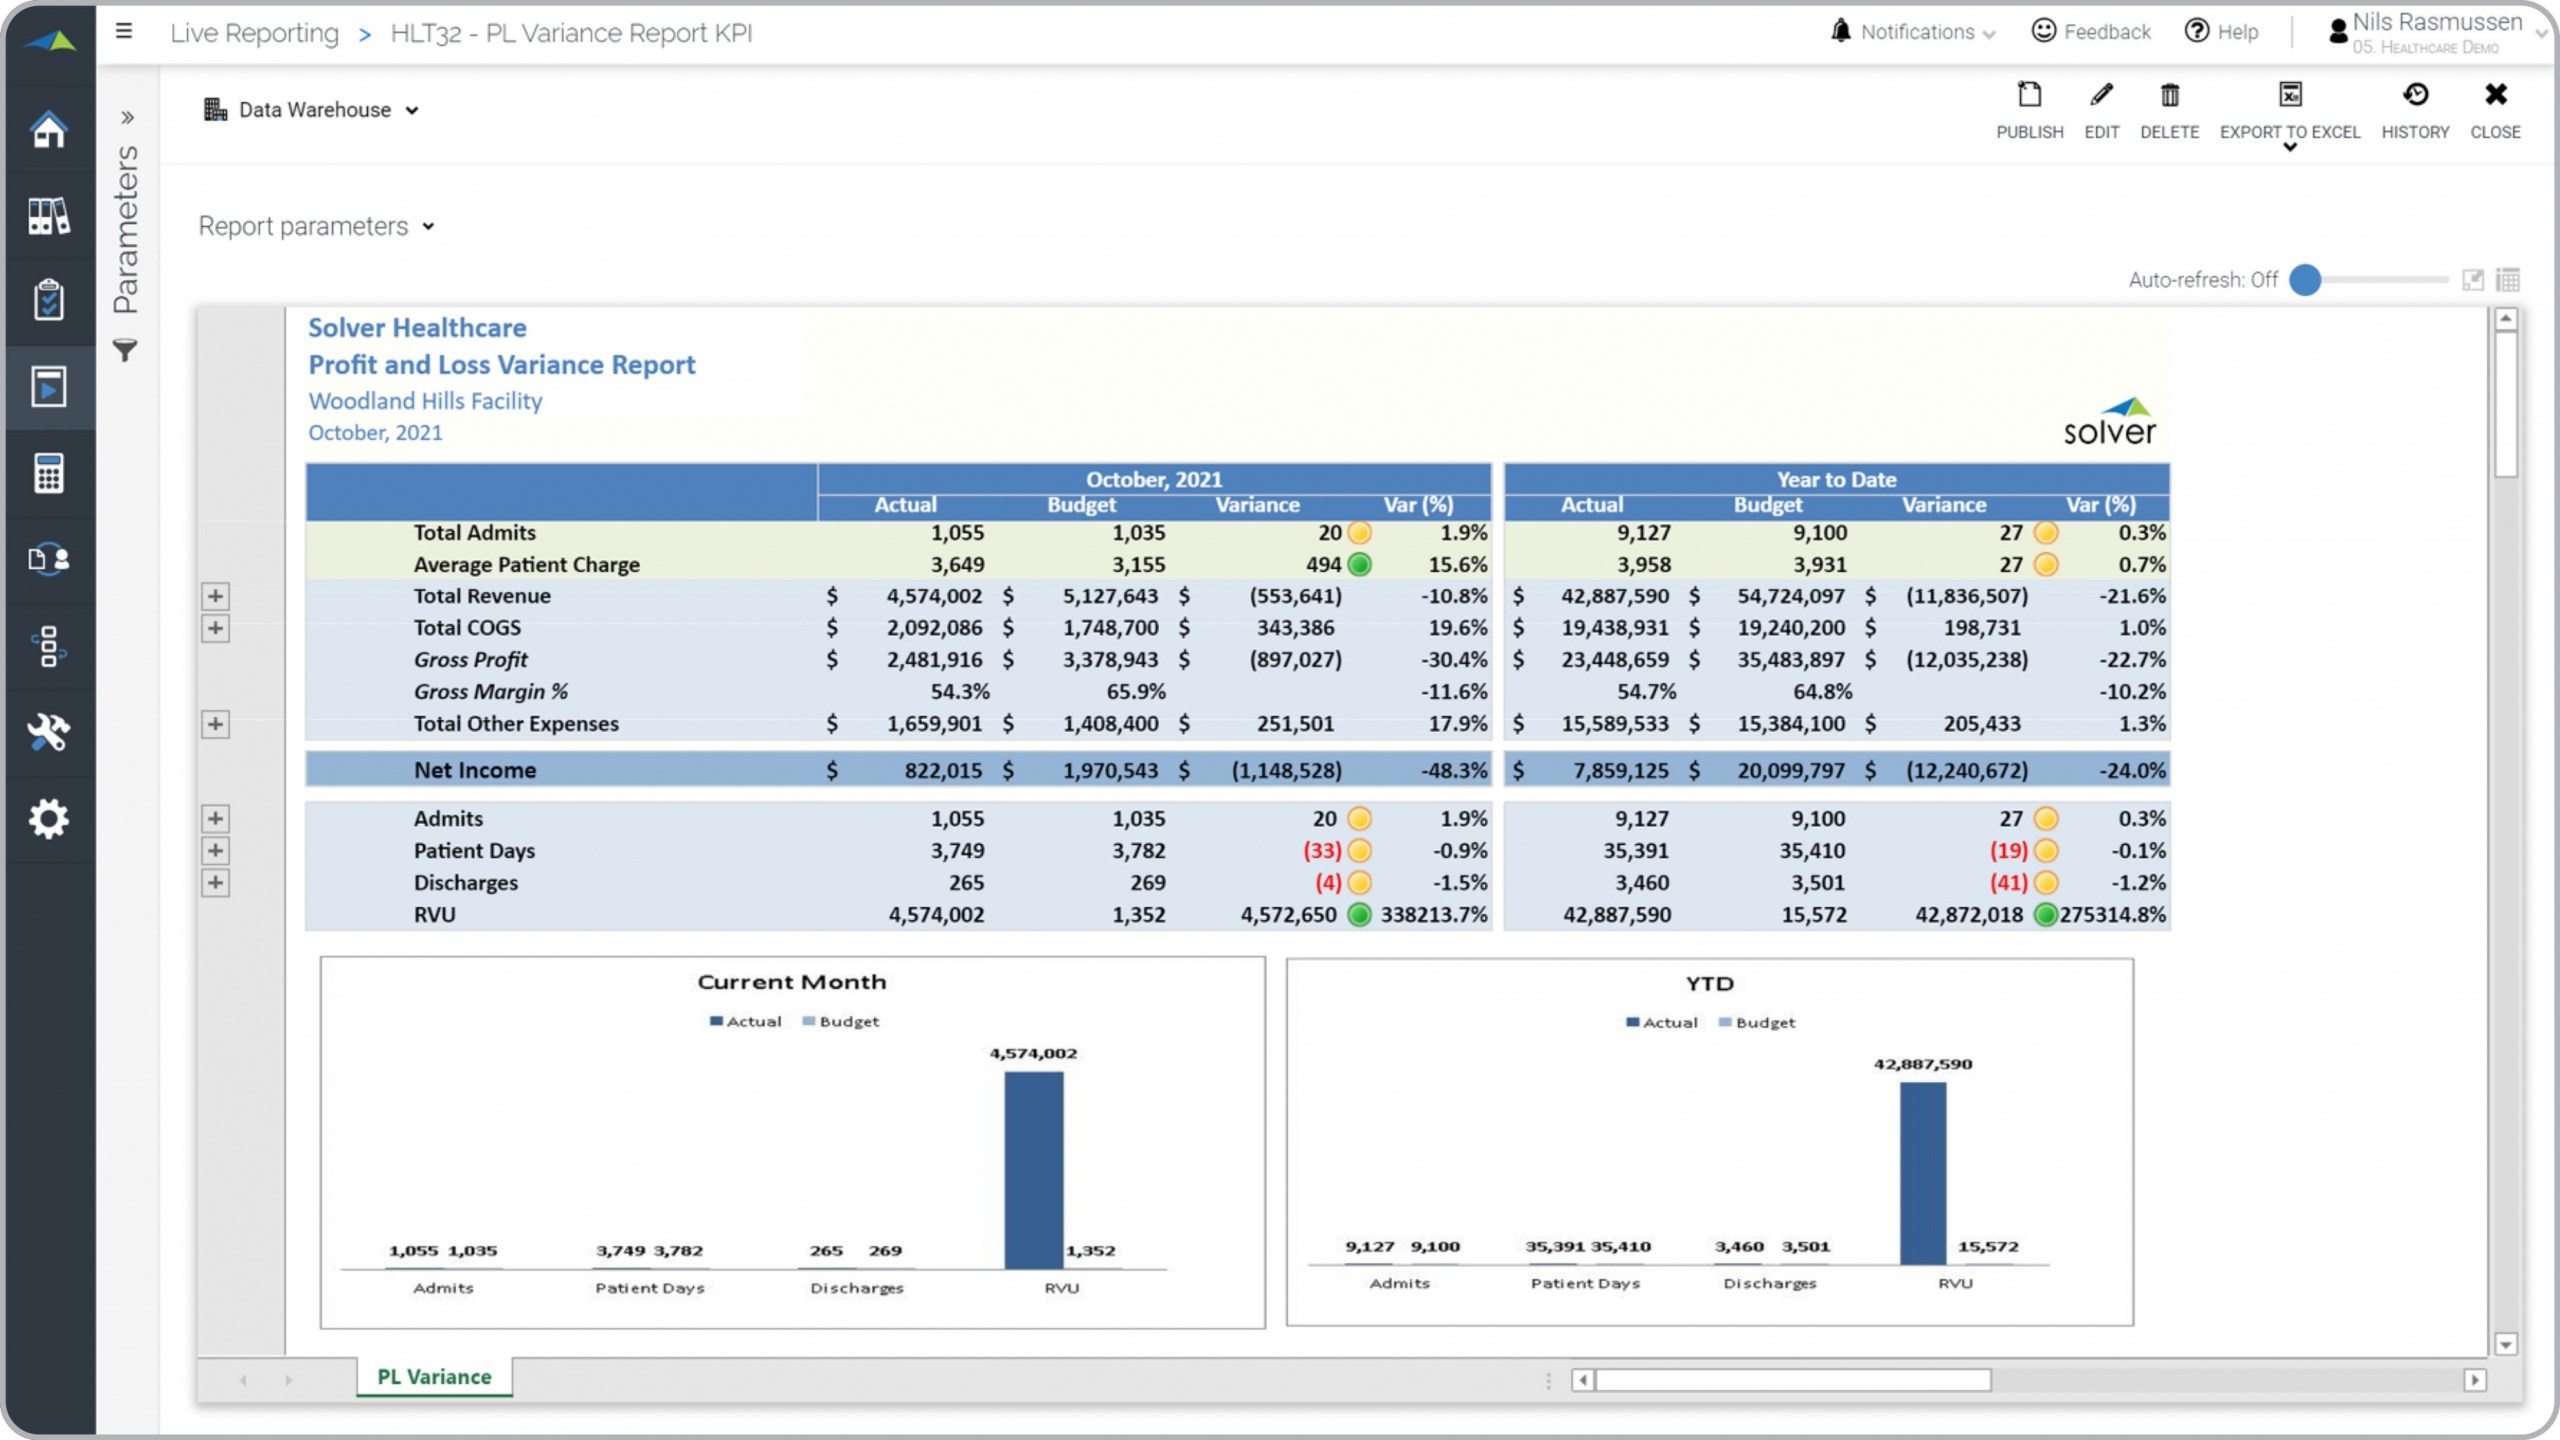Expand the Patient Days row
Image resolution: width=2560 pixels, height=1440 pixels.
click(x=215, y=851)
